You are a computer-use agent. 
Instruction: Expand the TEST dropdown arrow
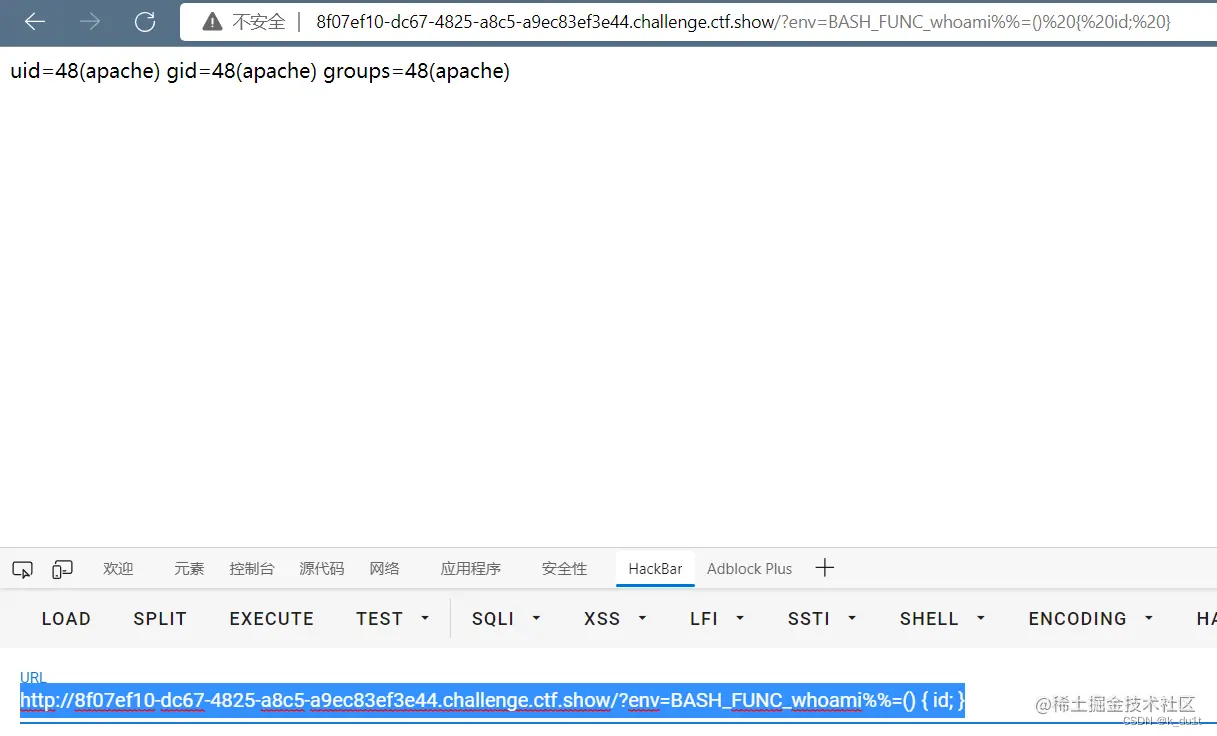click(x=425, y=619)
